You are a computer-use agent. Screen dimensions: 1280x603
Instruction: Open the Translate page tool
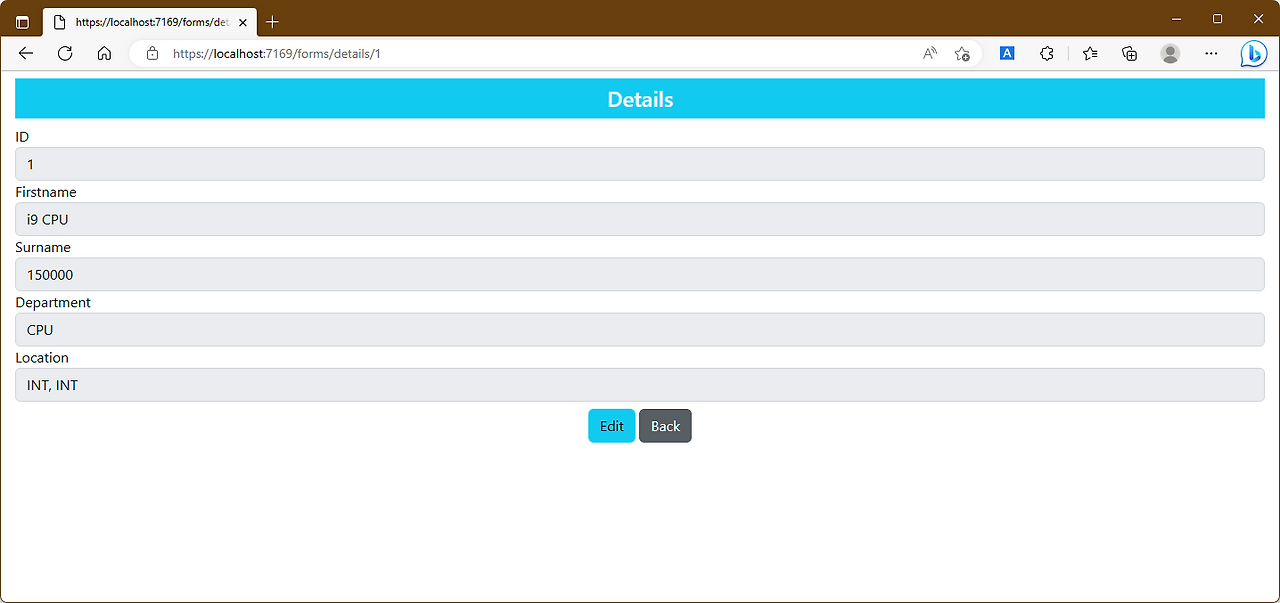(1007, 53)
